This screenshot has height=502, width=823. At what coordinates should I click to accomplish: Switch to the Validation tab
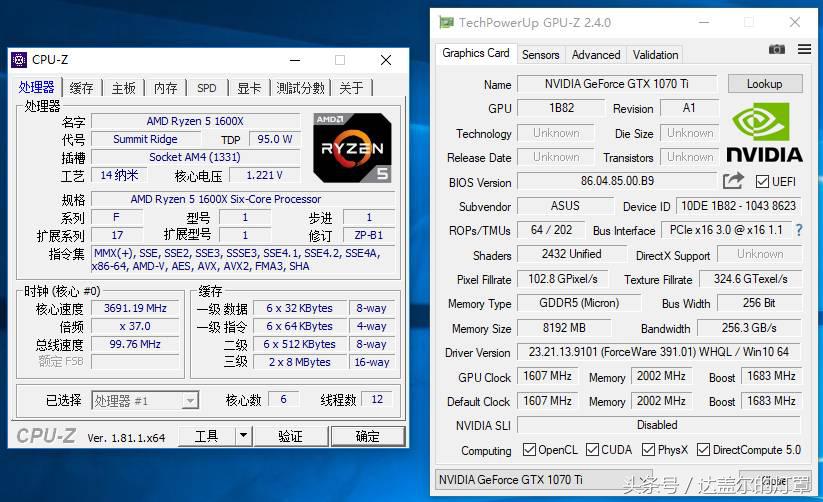coord(655,55)
